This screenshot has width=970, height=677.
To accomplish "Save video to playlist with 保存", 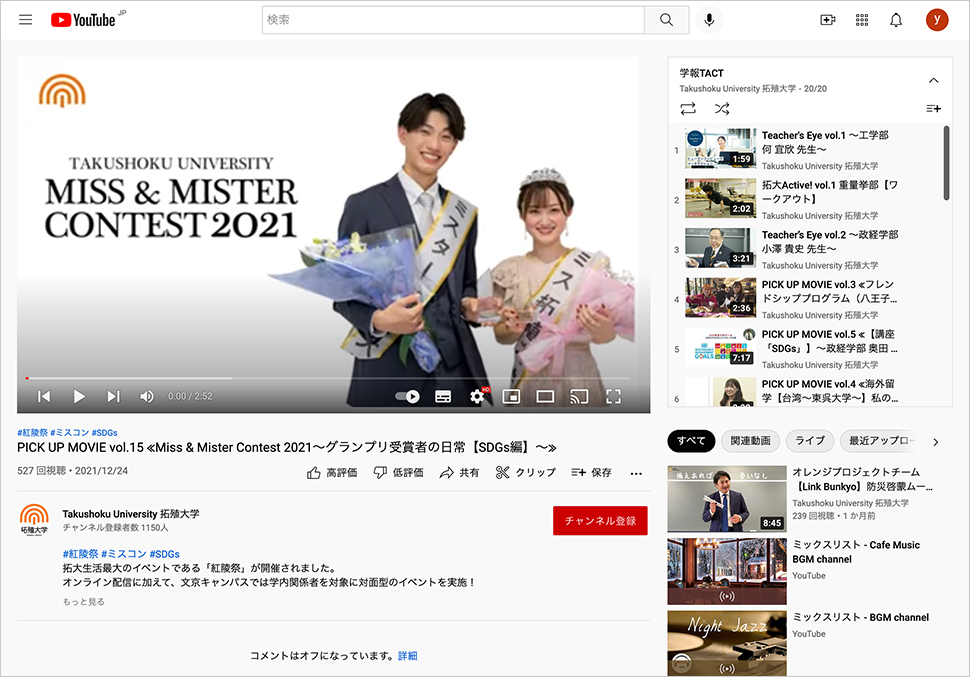I will (591, 473).
